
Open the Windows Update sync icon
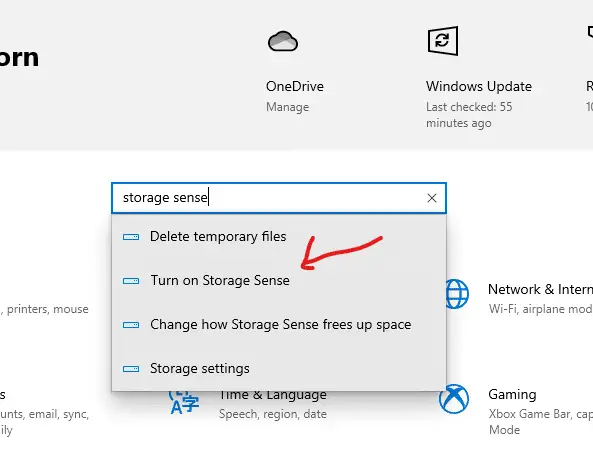pos(442,41)
